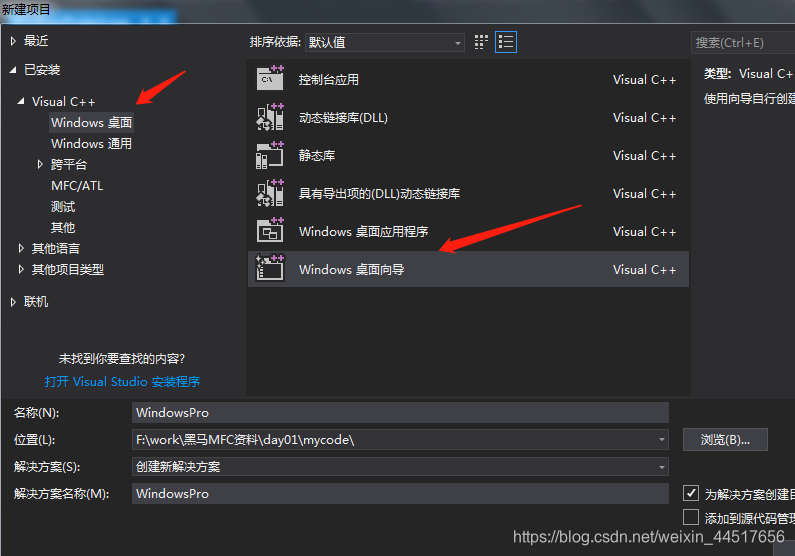The height and width of the screenshot is (556, 795).
Task: Click the Windows 桌面应用程序 template icon
Action: click(270, 231)
